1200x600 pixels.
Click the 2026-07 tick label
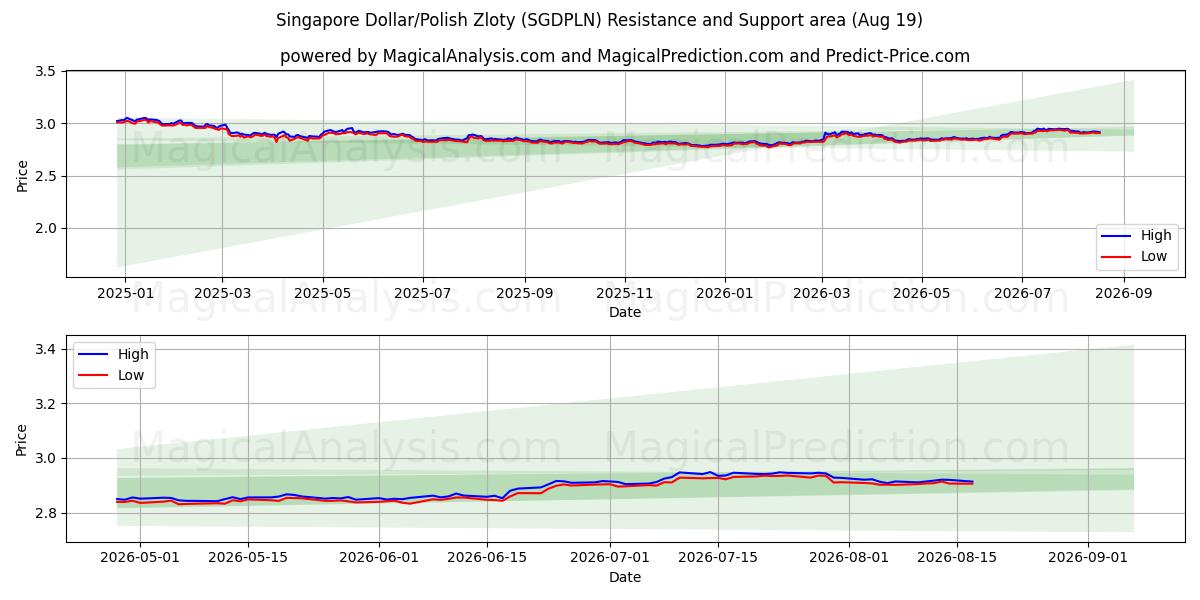click(x=1022, y=294)
